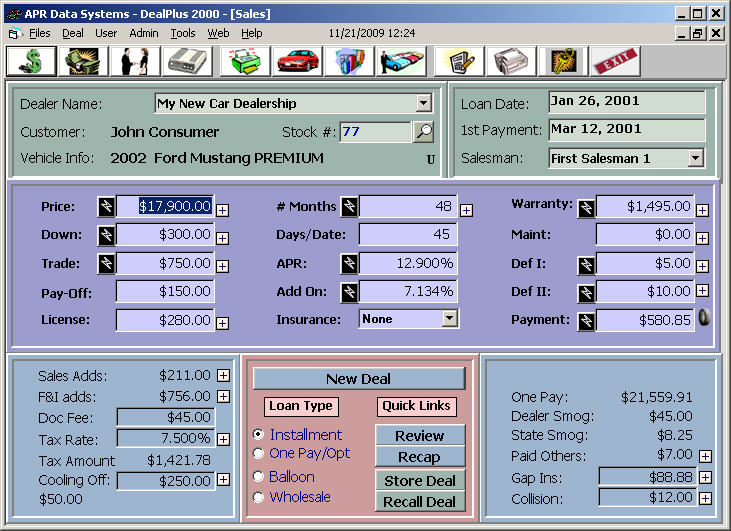Click the red EXIT toolbar icon
Image resolution: width=731 pixels, height=531 pixels.
click(614, 61)
